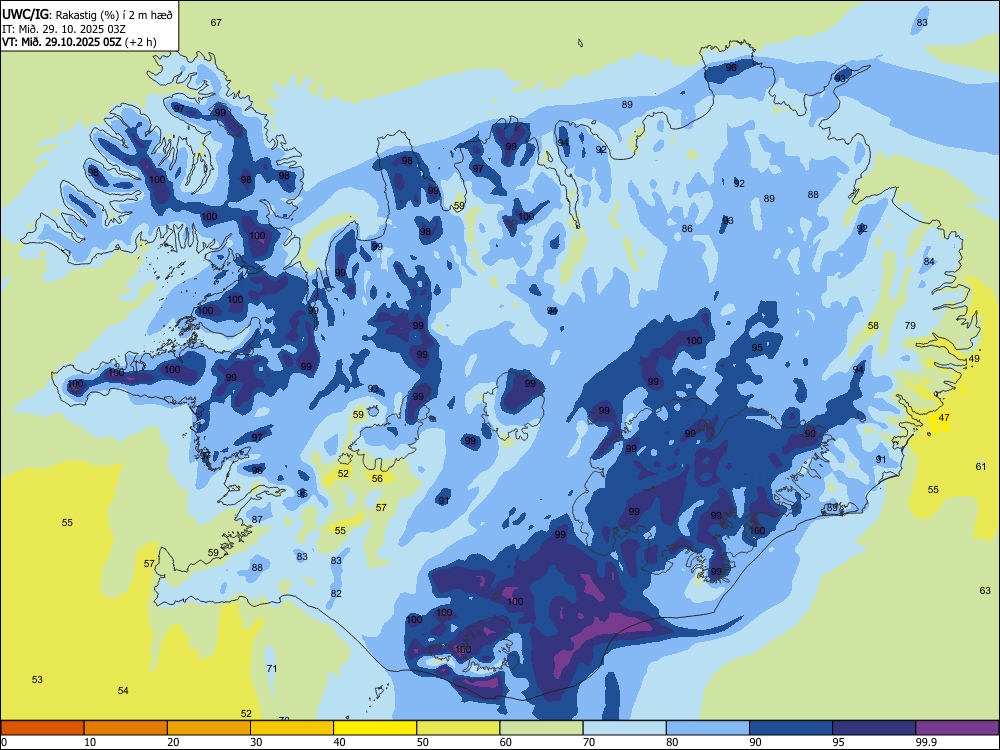Click the map value 79 in the east

click(x=910, y=325)
